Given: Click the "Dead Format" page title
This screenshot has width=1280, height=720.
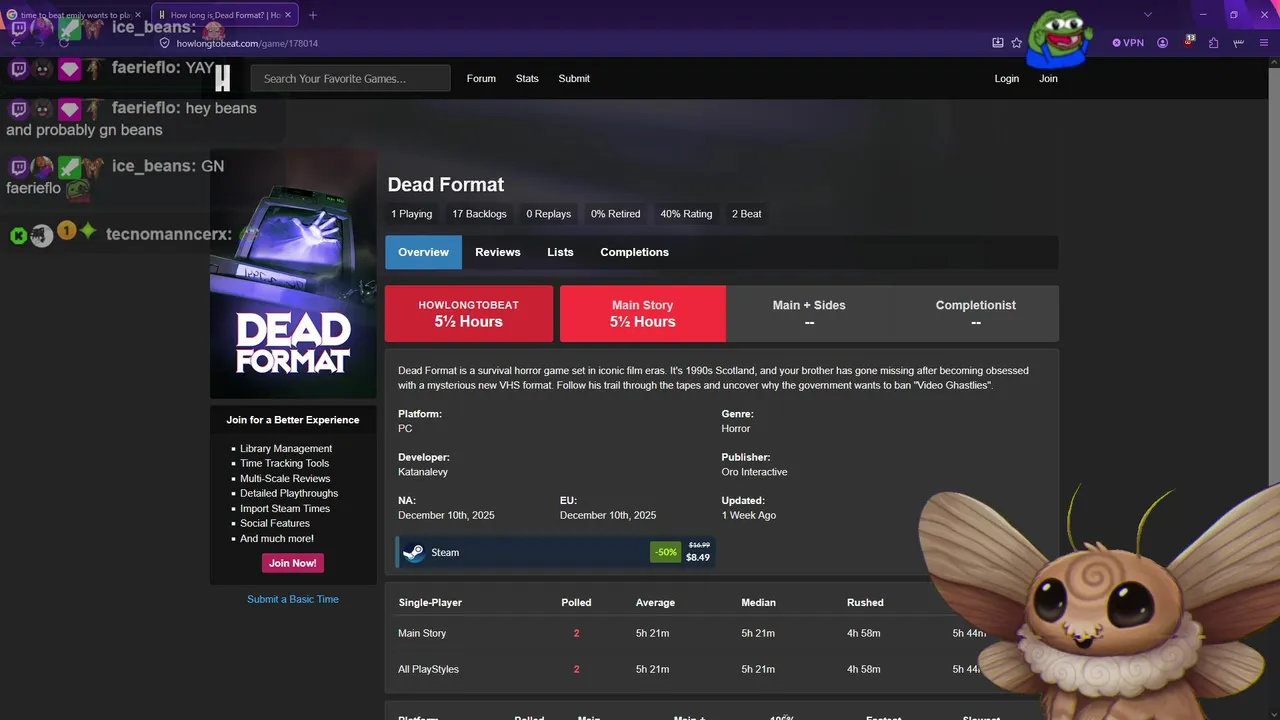Looking at the screenshot, I should [x=446, y=185].
